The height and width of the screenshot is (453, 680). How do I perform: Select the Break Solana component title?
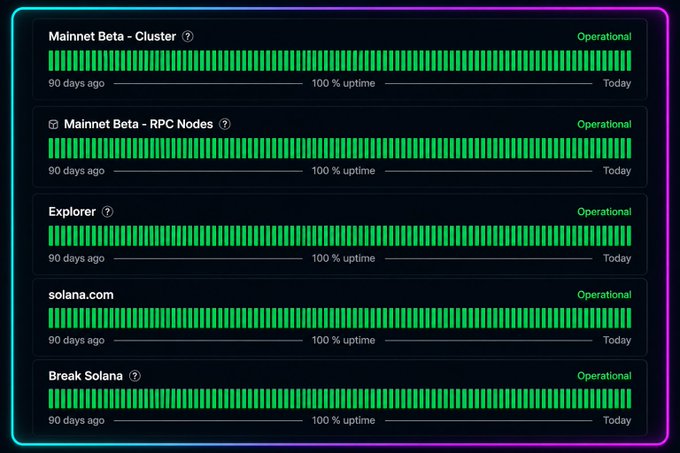click(x=85, y=376)
